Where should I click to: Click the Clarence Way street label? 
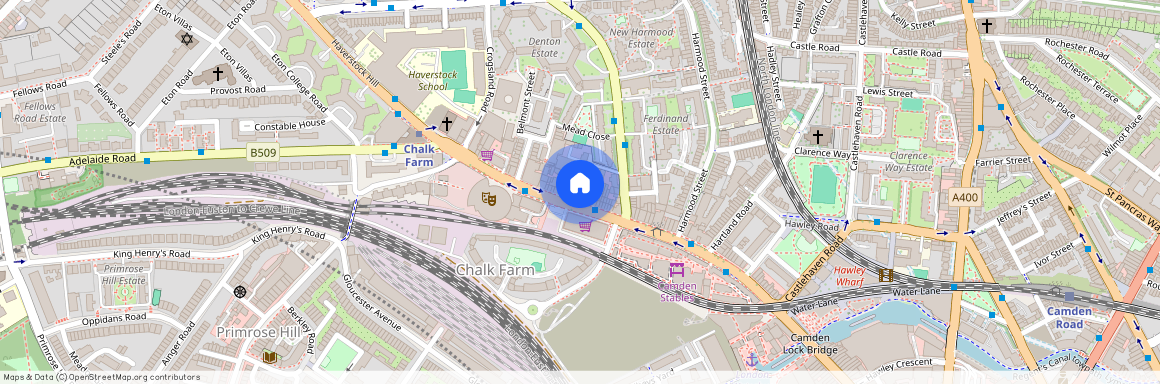pyautogui.click(x=822, y=153)
